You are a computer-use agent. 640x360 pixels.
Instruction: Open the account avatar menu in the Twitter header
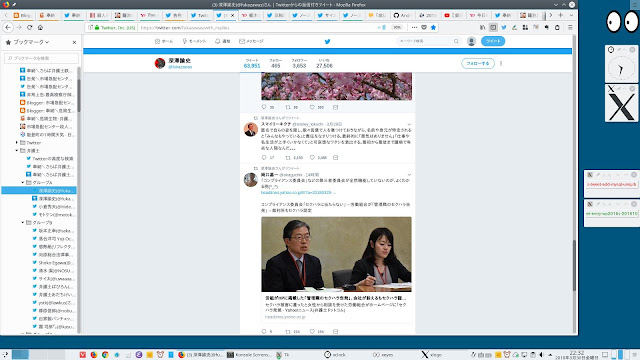pyautogui.click(x=471, y=41)
